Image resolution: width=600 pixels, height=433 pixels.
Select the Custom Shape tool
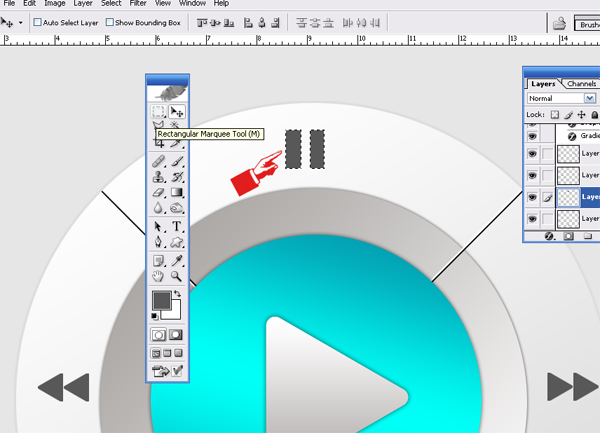(177, 242)
